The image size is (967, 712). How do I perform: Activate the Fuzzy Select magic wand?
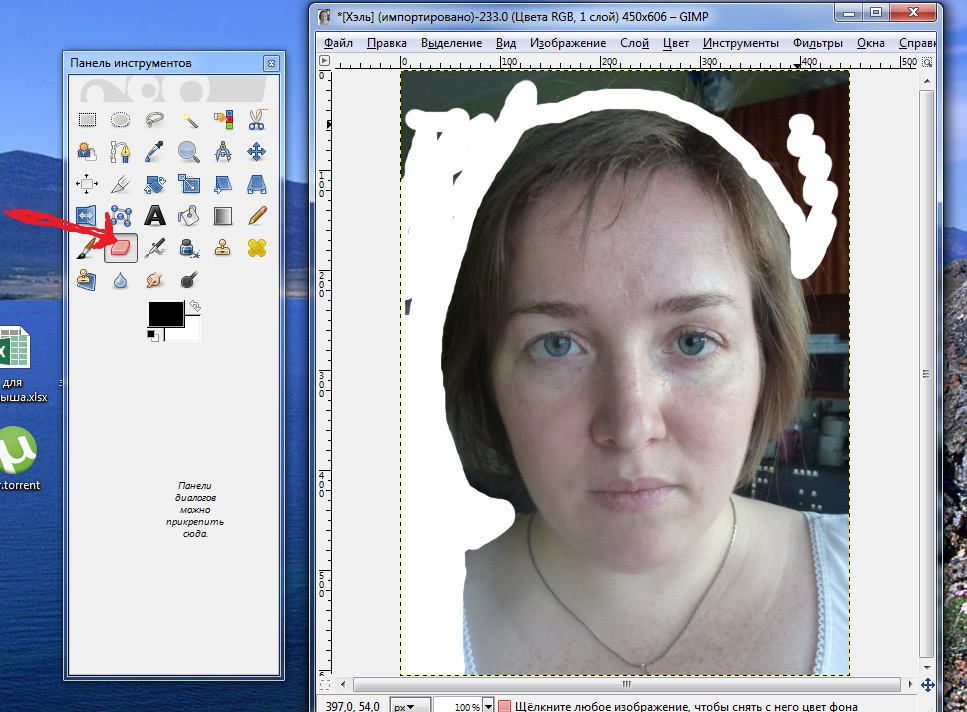coord(189,119)
